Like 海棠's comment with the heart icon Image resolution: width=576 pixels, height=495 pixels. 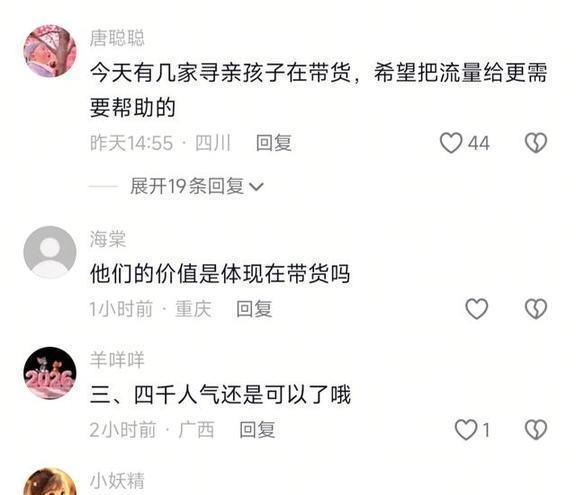click(x=476, y=308)
